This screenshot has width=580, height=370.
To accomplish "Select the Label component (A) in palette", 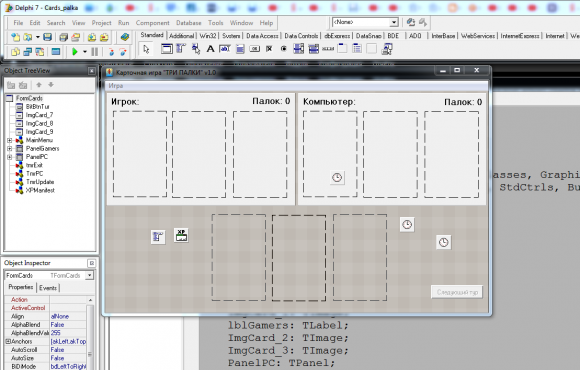I will click(210, 49).
